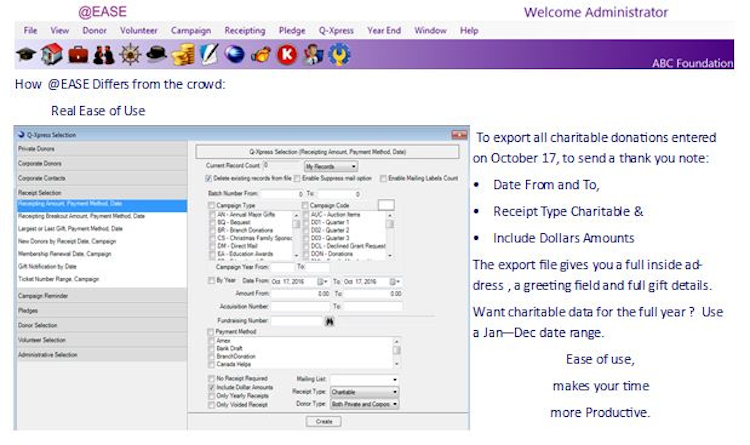Check Amex payment method
The width and height of the screenshot is (750, 445).
[211, 341]
